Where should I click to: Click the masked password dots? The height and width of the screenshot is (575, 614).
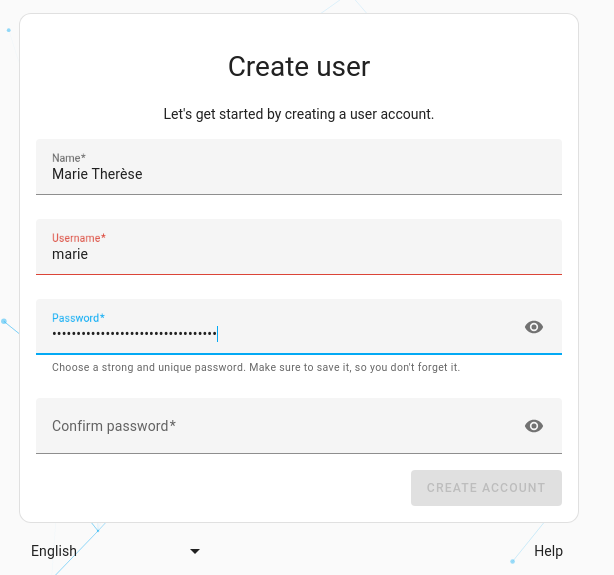[134, 334]
